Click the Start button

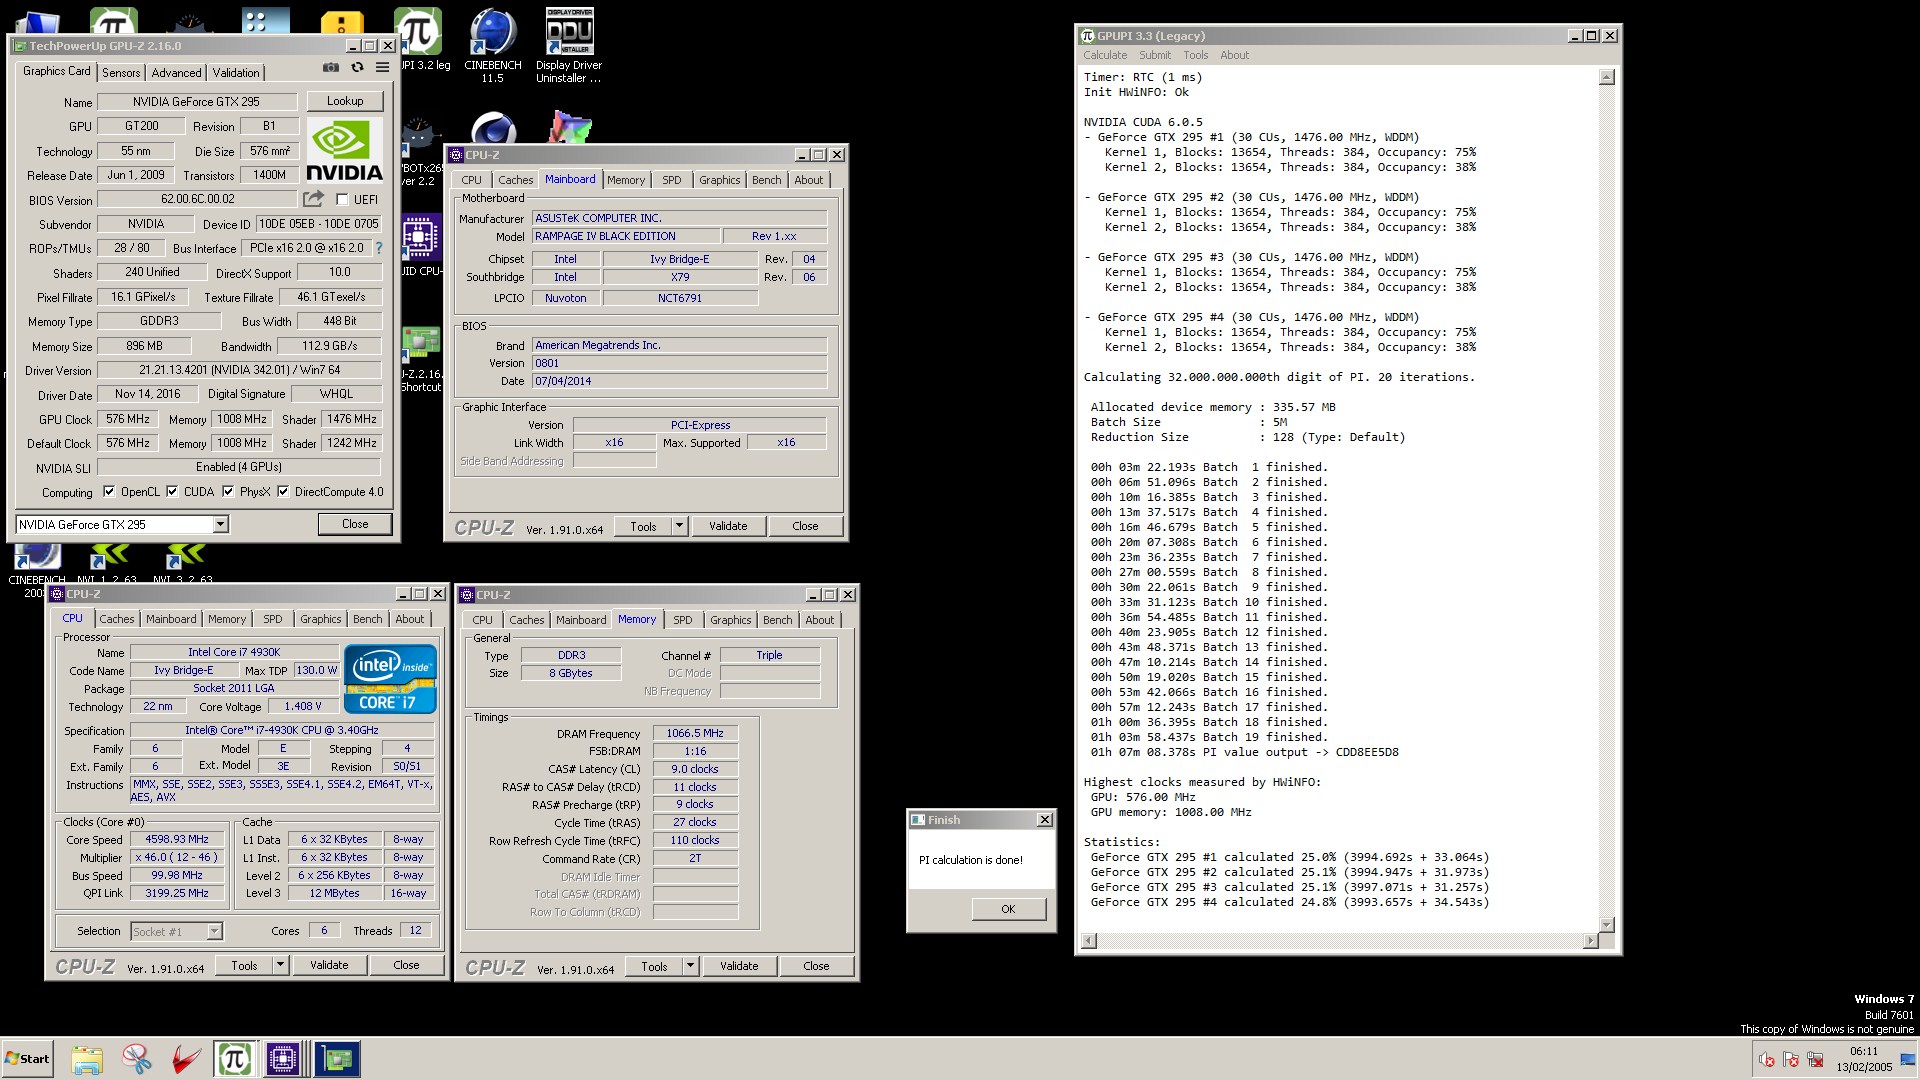pyautogui.click(x=27, y=1059)
